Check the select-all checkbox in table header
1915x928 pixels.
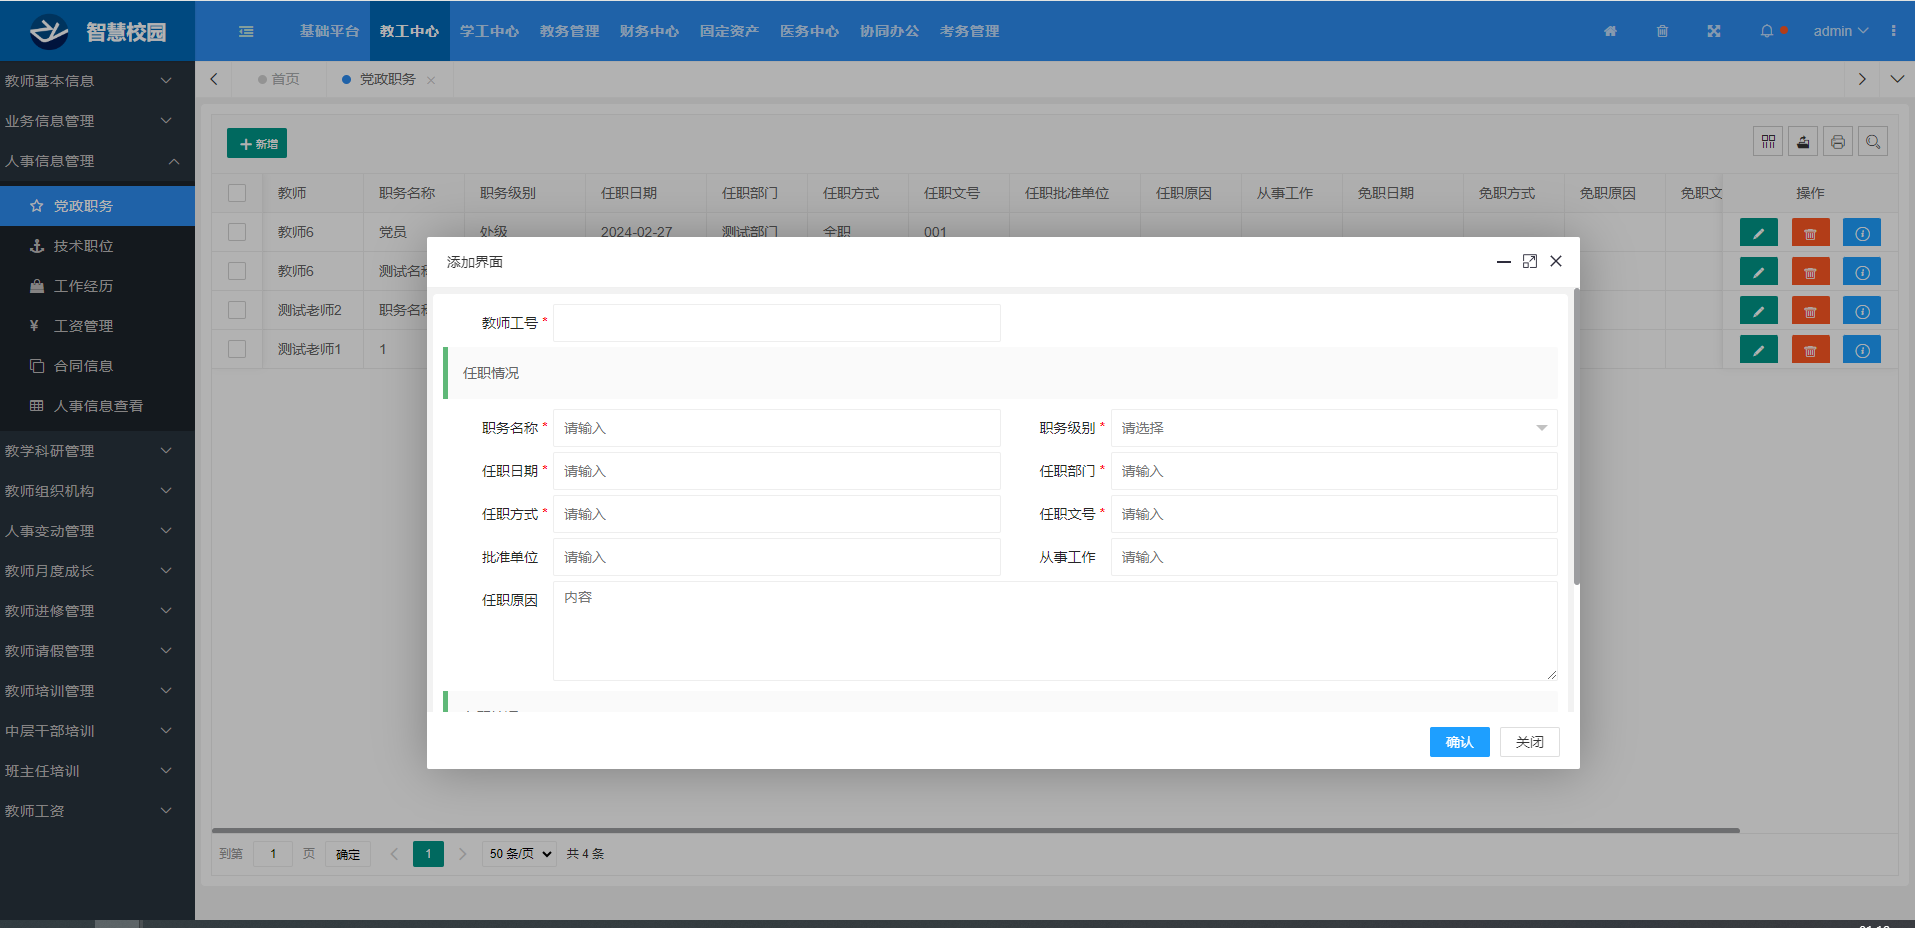click(x=237, y=193)
